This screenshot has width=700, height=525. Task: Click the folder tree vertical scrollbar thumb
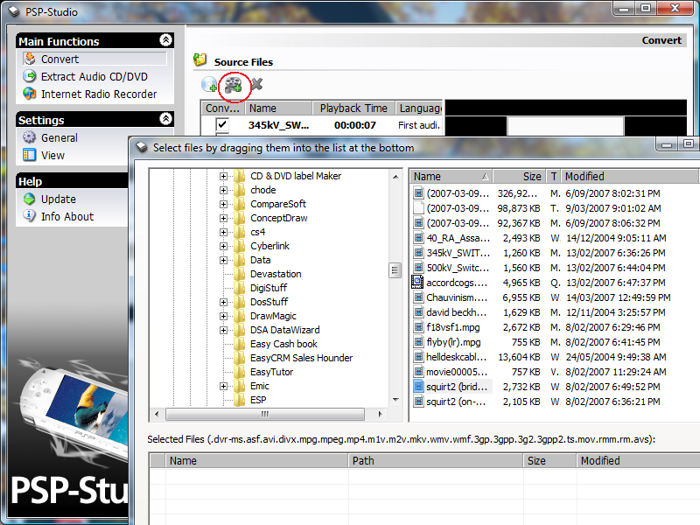click(x=395, y=270)
